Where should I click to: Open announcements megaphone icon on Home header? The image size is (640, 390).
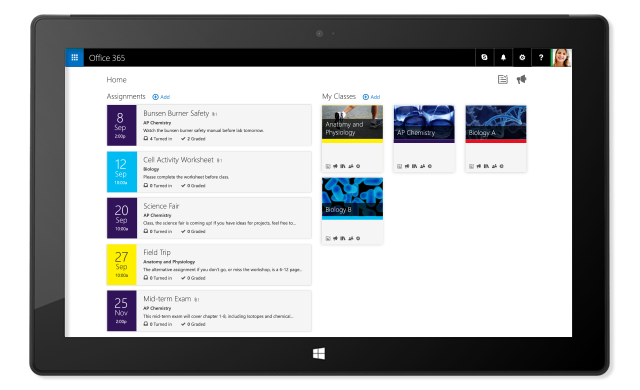[521, 80]
